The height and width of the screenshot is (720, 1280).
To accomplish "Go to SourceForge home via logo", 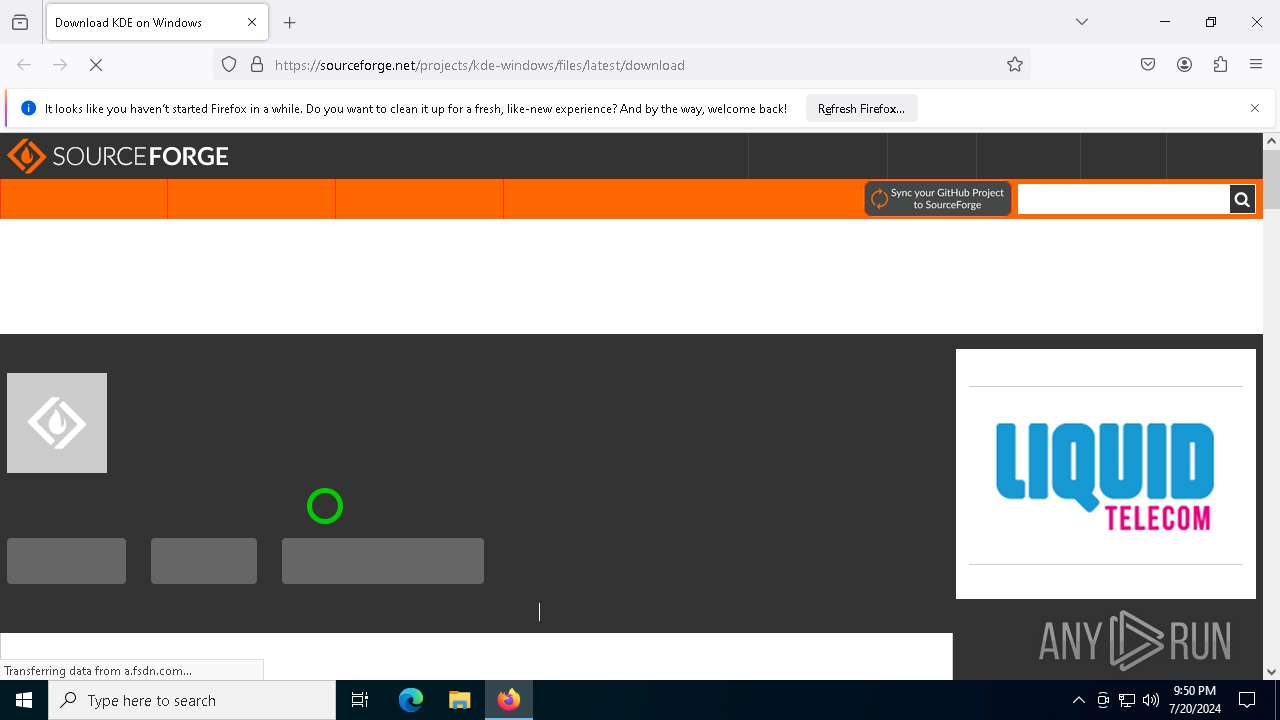I will point(118,156).
